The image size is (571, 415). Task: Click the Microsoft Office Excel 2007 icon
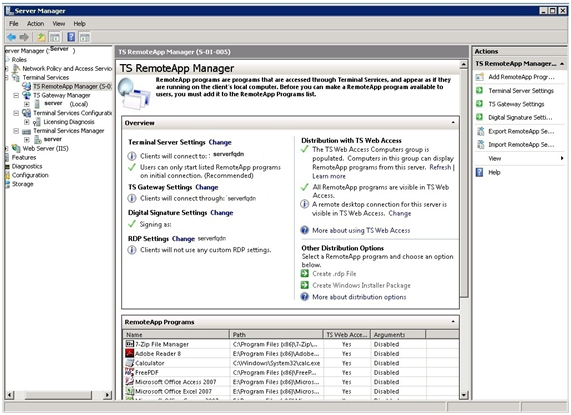point(129,391)
